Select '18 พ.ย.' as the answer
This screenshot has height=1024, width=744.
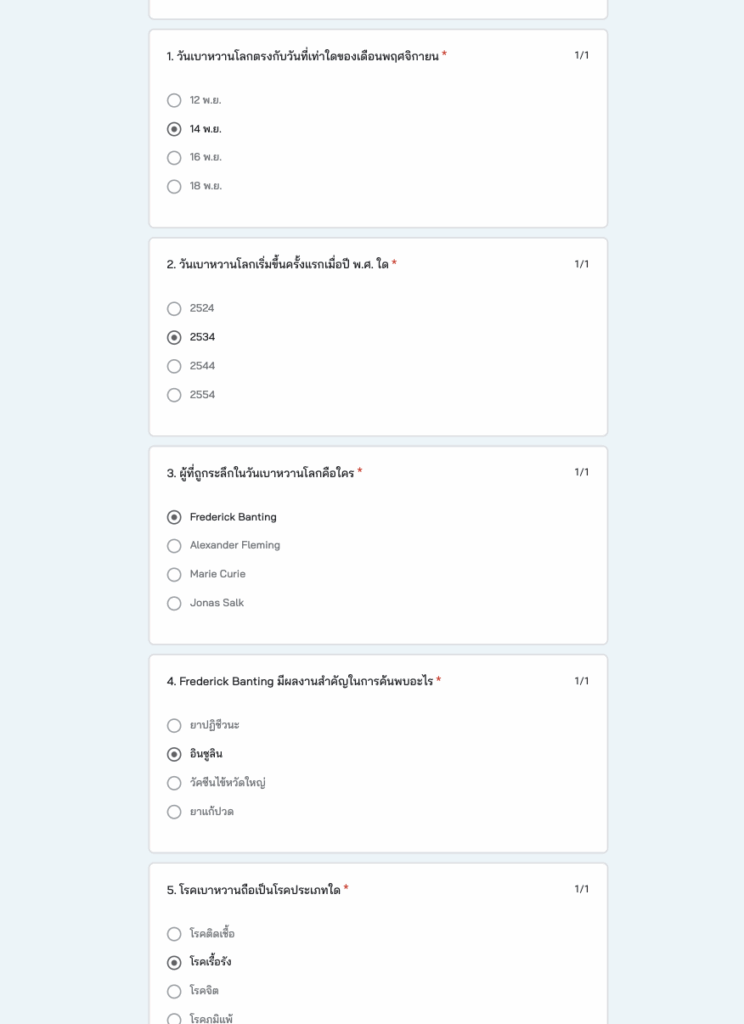click(174, 186)
